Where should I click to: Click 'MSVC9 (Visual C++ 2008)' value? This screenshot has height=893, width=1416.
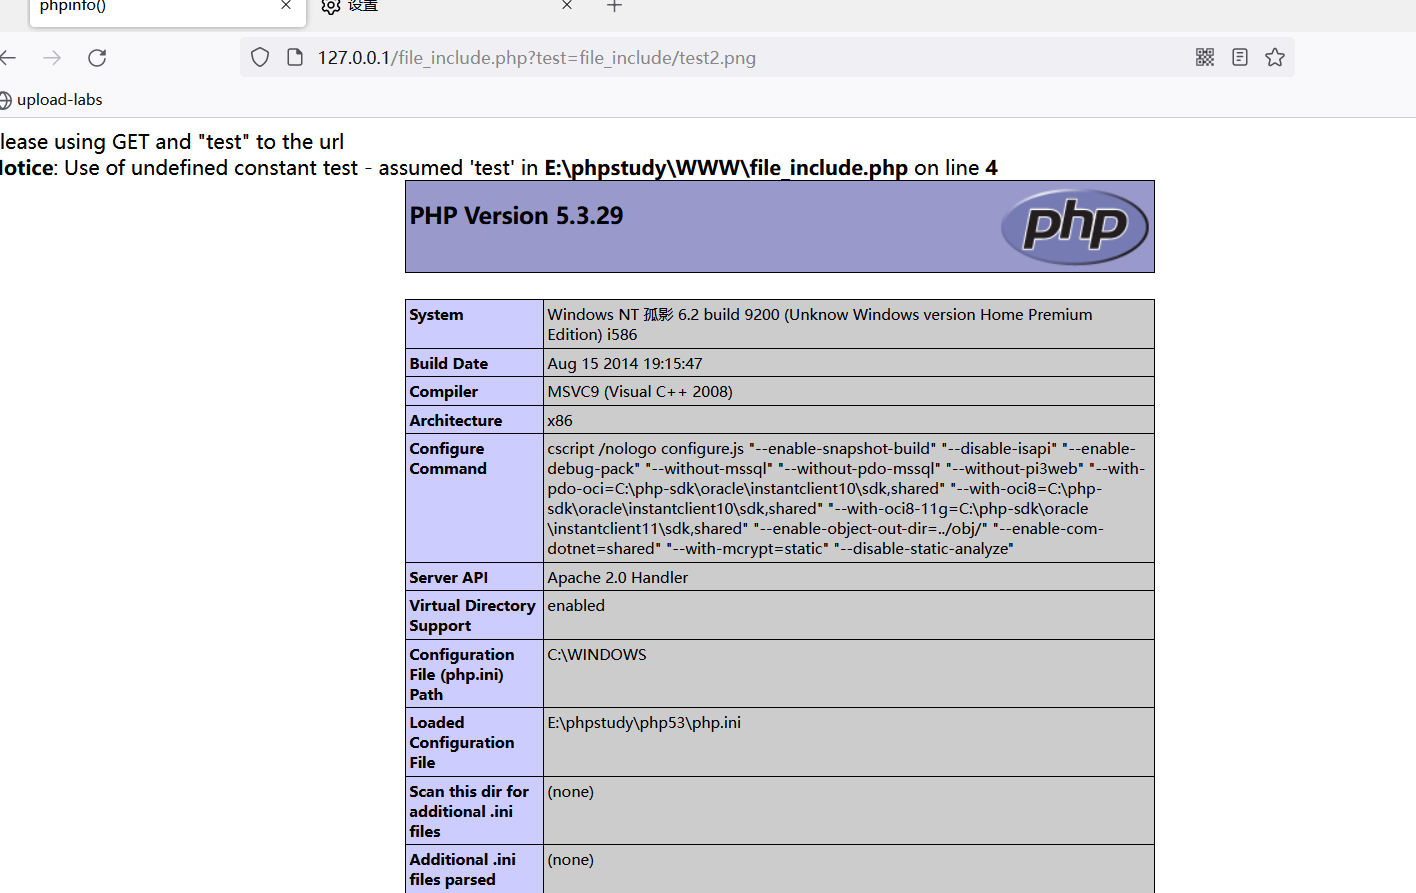640,392
